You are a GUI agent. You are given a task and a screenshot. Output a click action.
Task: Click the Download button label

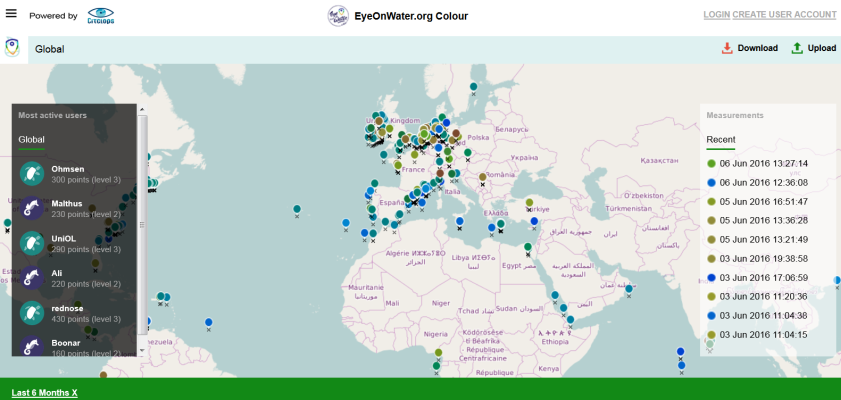(757, 48)
